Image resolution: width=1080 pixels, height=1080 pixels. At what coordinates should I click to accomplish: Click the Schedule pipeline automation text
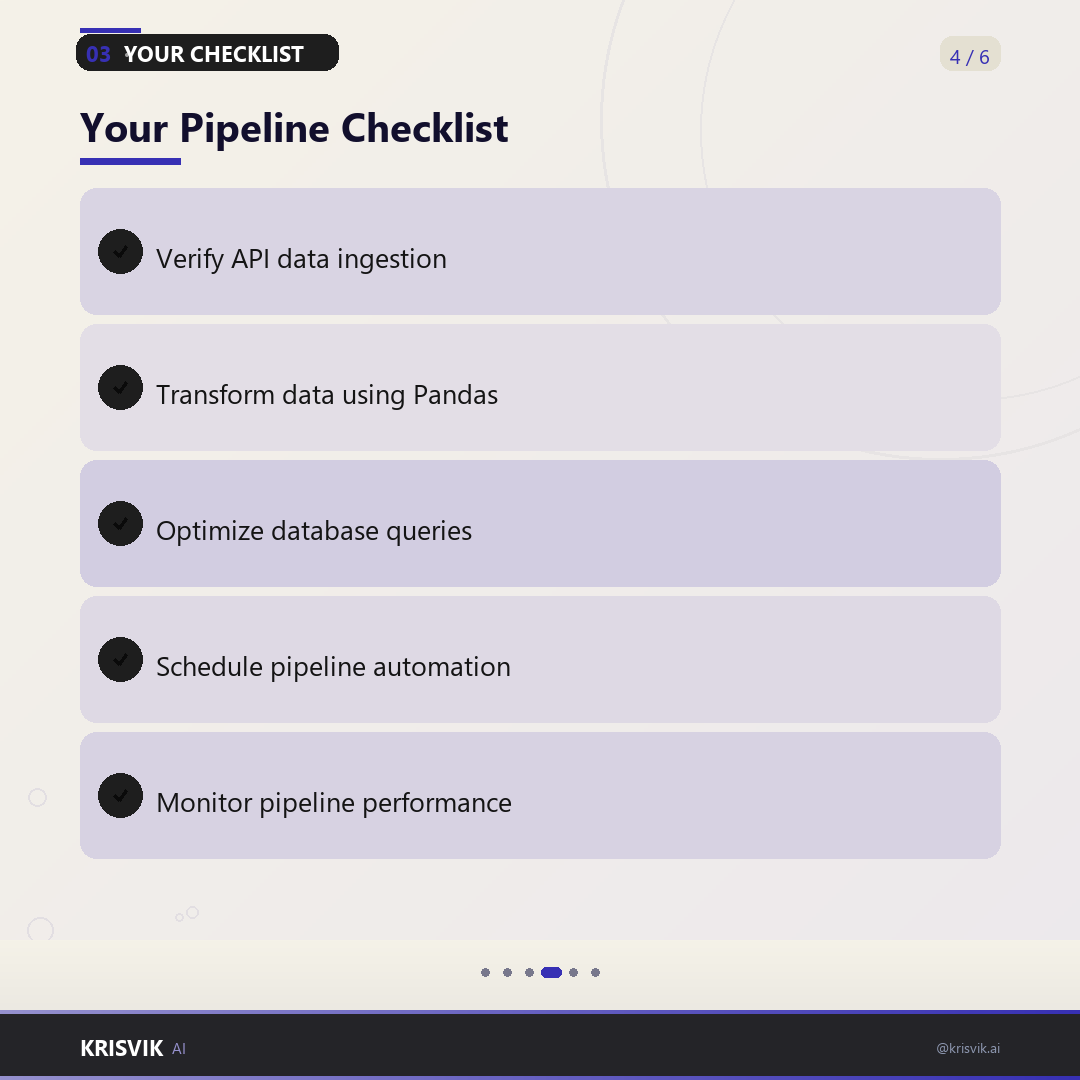click(333, 667)
